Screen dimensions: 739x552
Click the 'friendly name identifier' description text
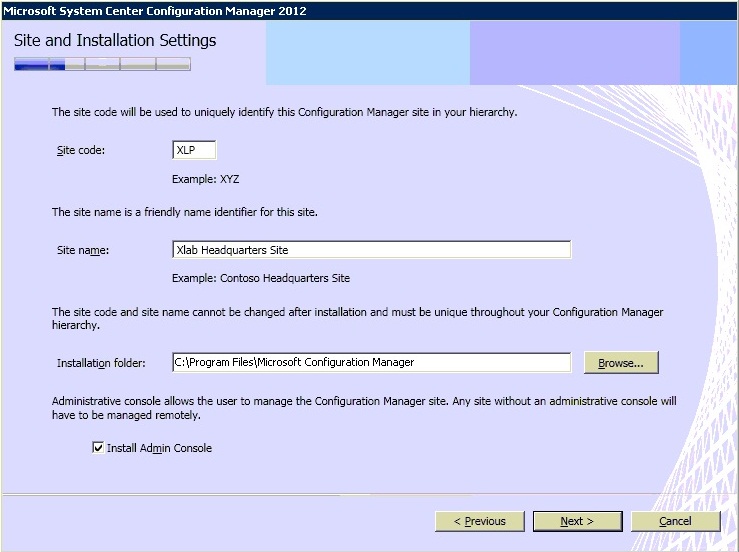[185, 212]
